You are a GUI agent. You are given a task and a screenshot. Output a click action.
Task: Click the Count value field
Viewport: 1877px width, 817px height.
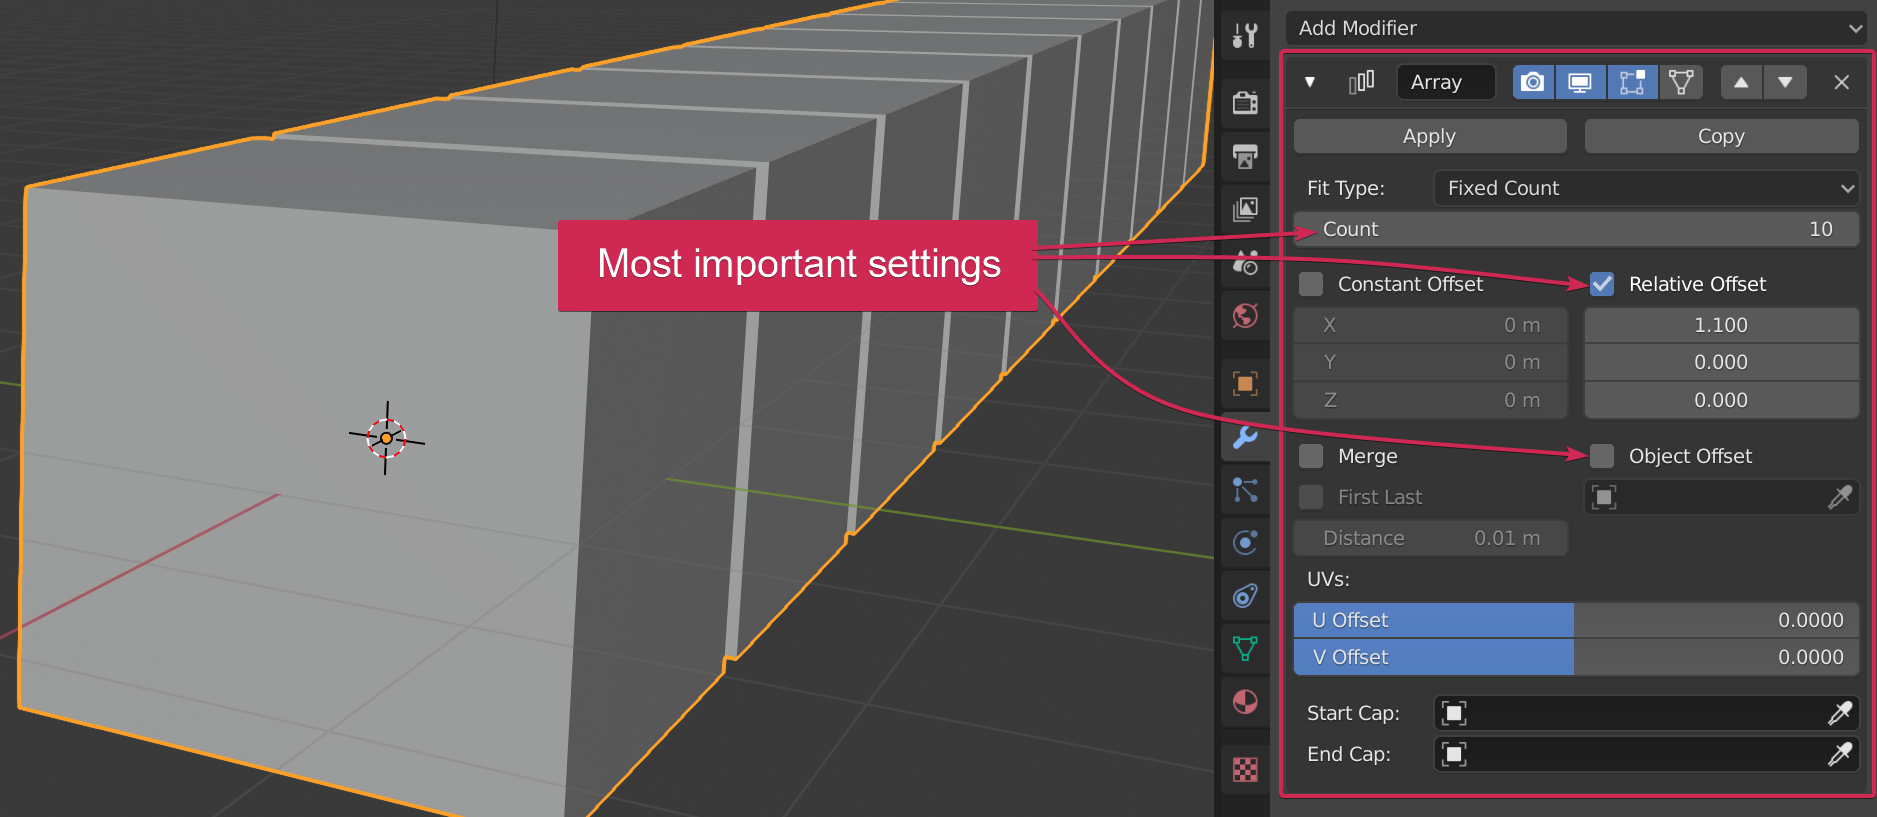point(1576,229)
